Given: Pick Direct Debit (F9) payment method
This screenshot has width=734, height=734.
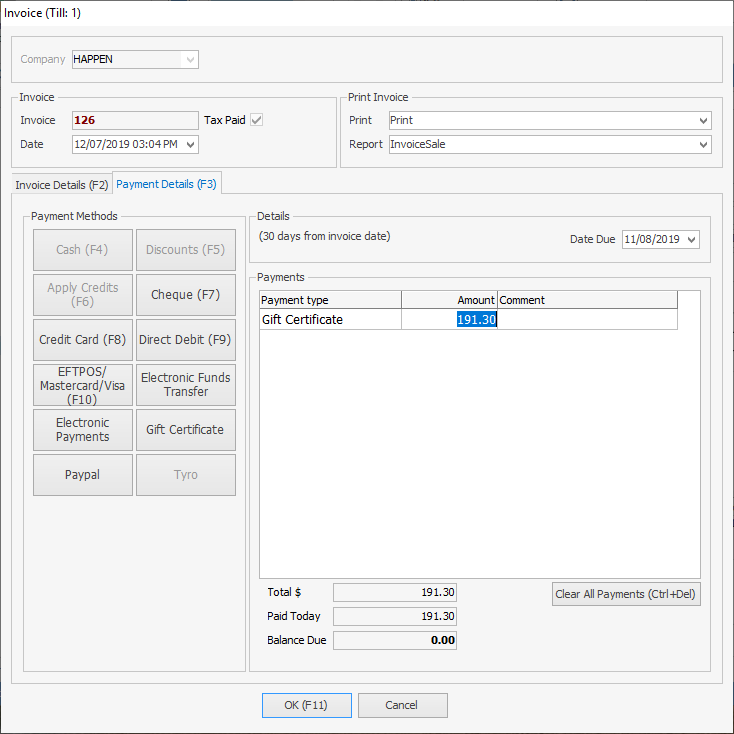Looking at the screenshot, I should (x=185, y=340).
